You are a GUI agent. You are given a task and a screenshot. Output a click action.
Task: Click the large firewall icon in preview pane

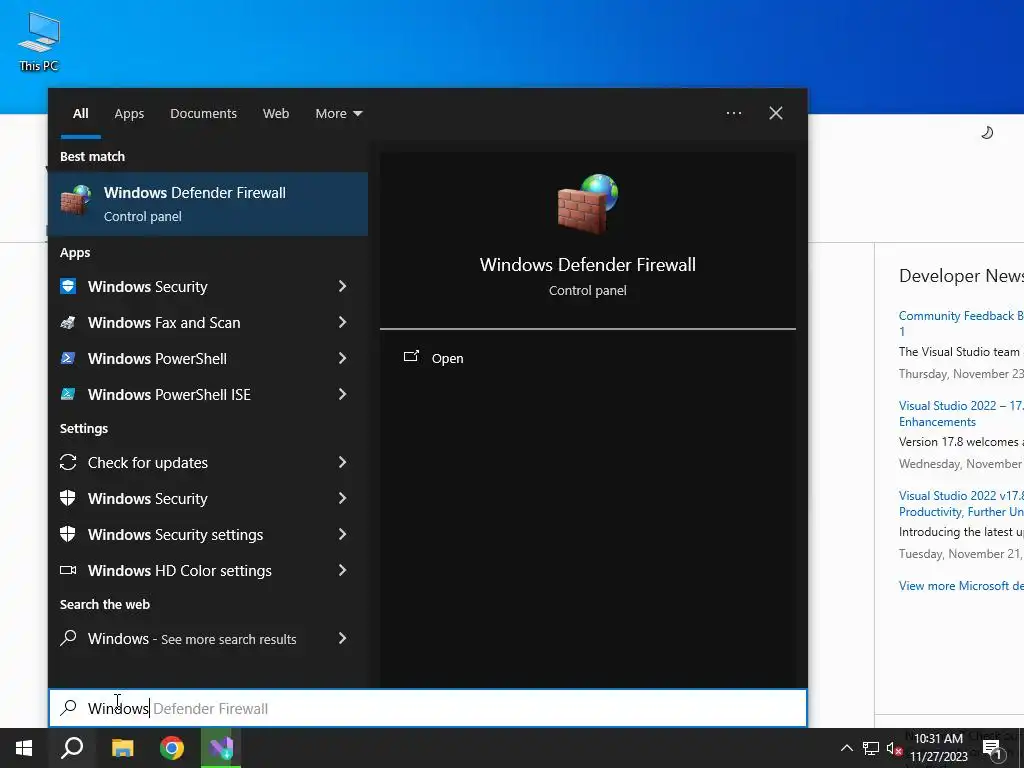(x=587, y=204)
